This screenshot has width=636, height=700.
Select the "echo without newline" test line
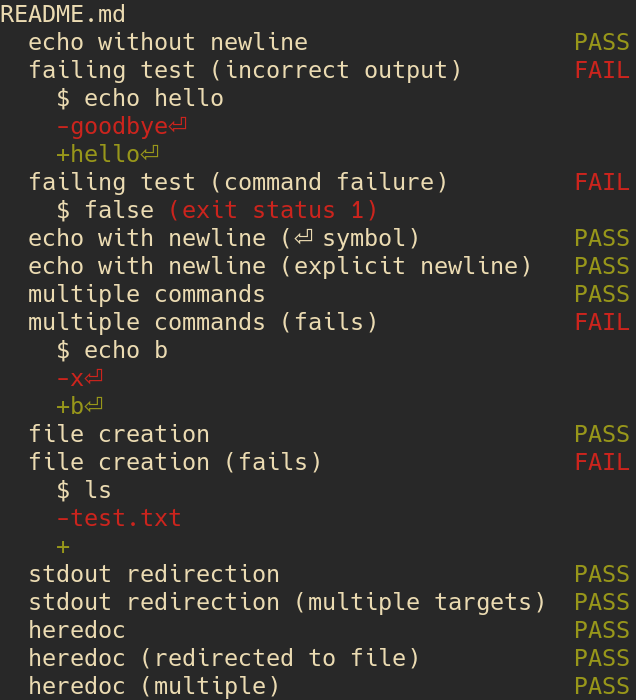coord(168,42)
